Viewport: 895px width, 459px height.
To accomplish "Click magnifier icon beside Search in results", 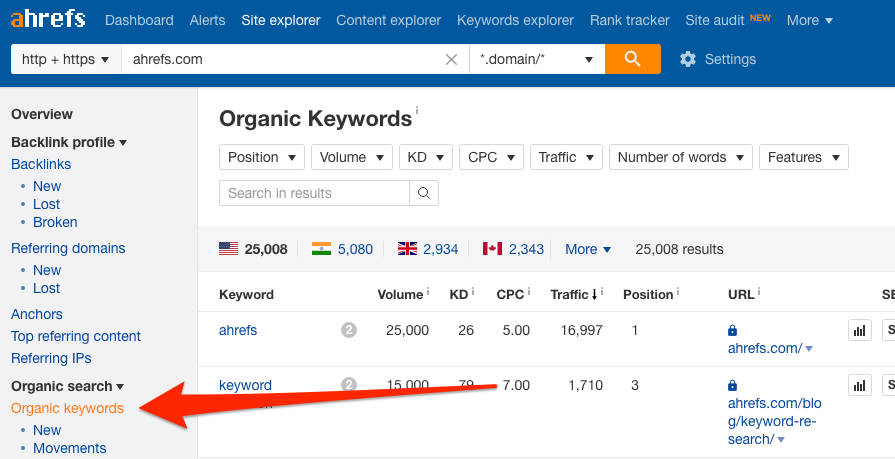I will 424,193.
